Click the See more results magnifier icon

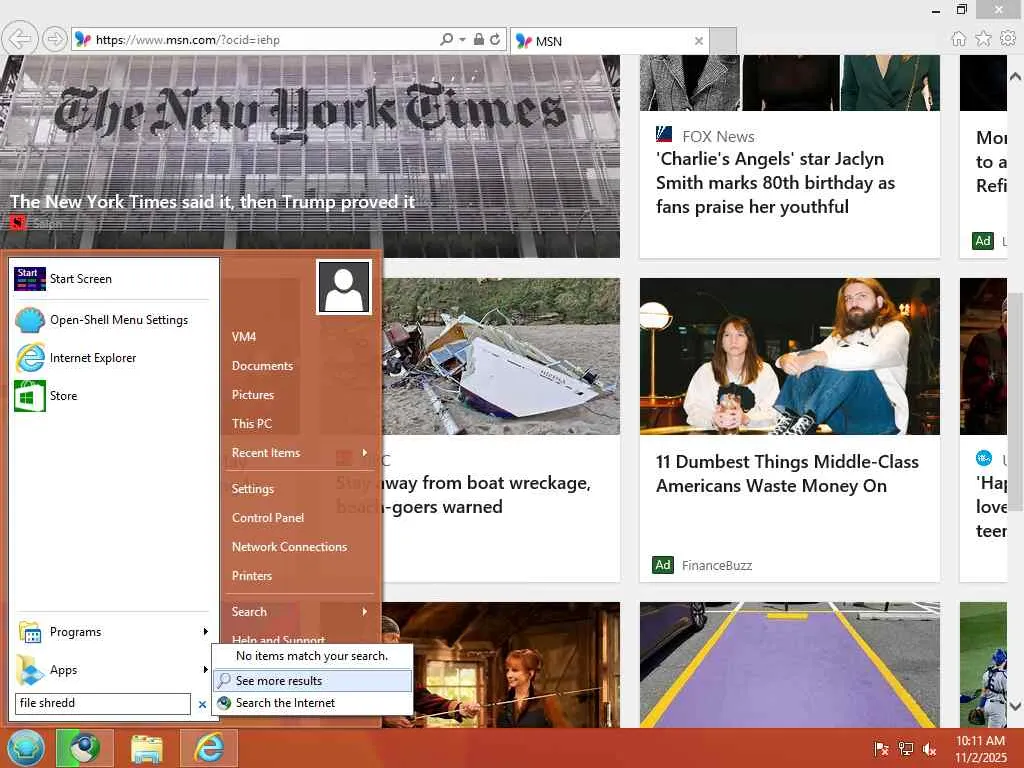pos(224,680)
